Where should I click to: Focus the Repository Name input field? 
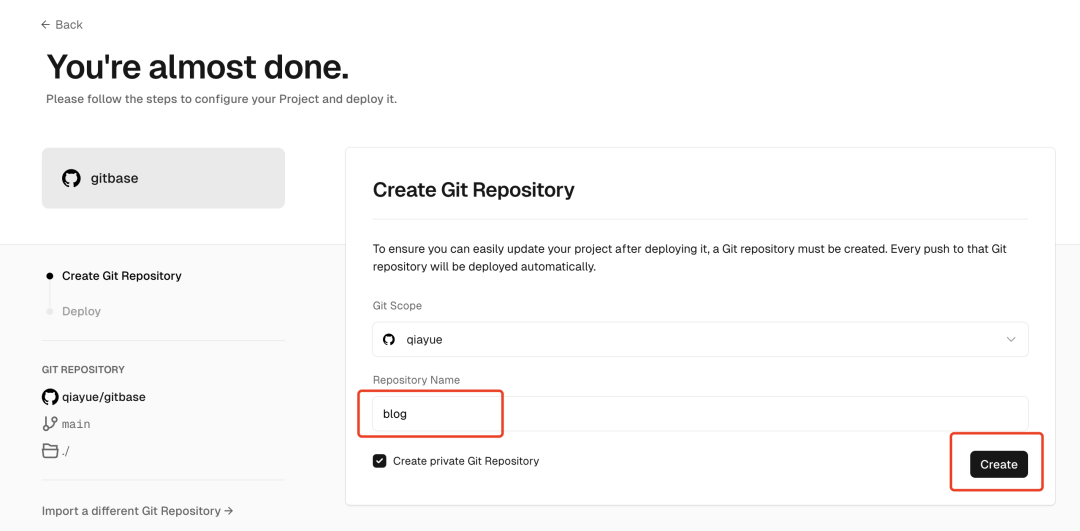pyautogui.click(x=700, y=414)
